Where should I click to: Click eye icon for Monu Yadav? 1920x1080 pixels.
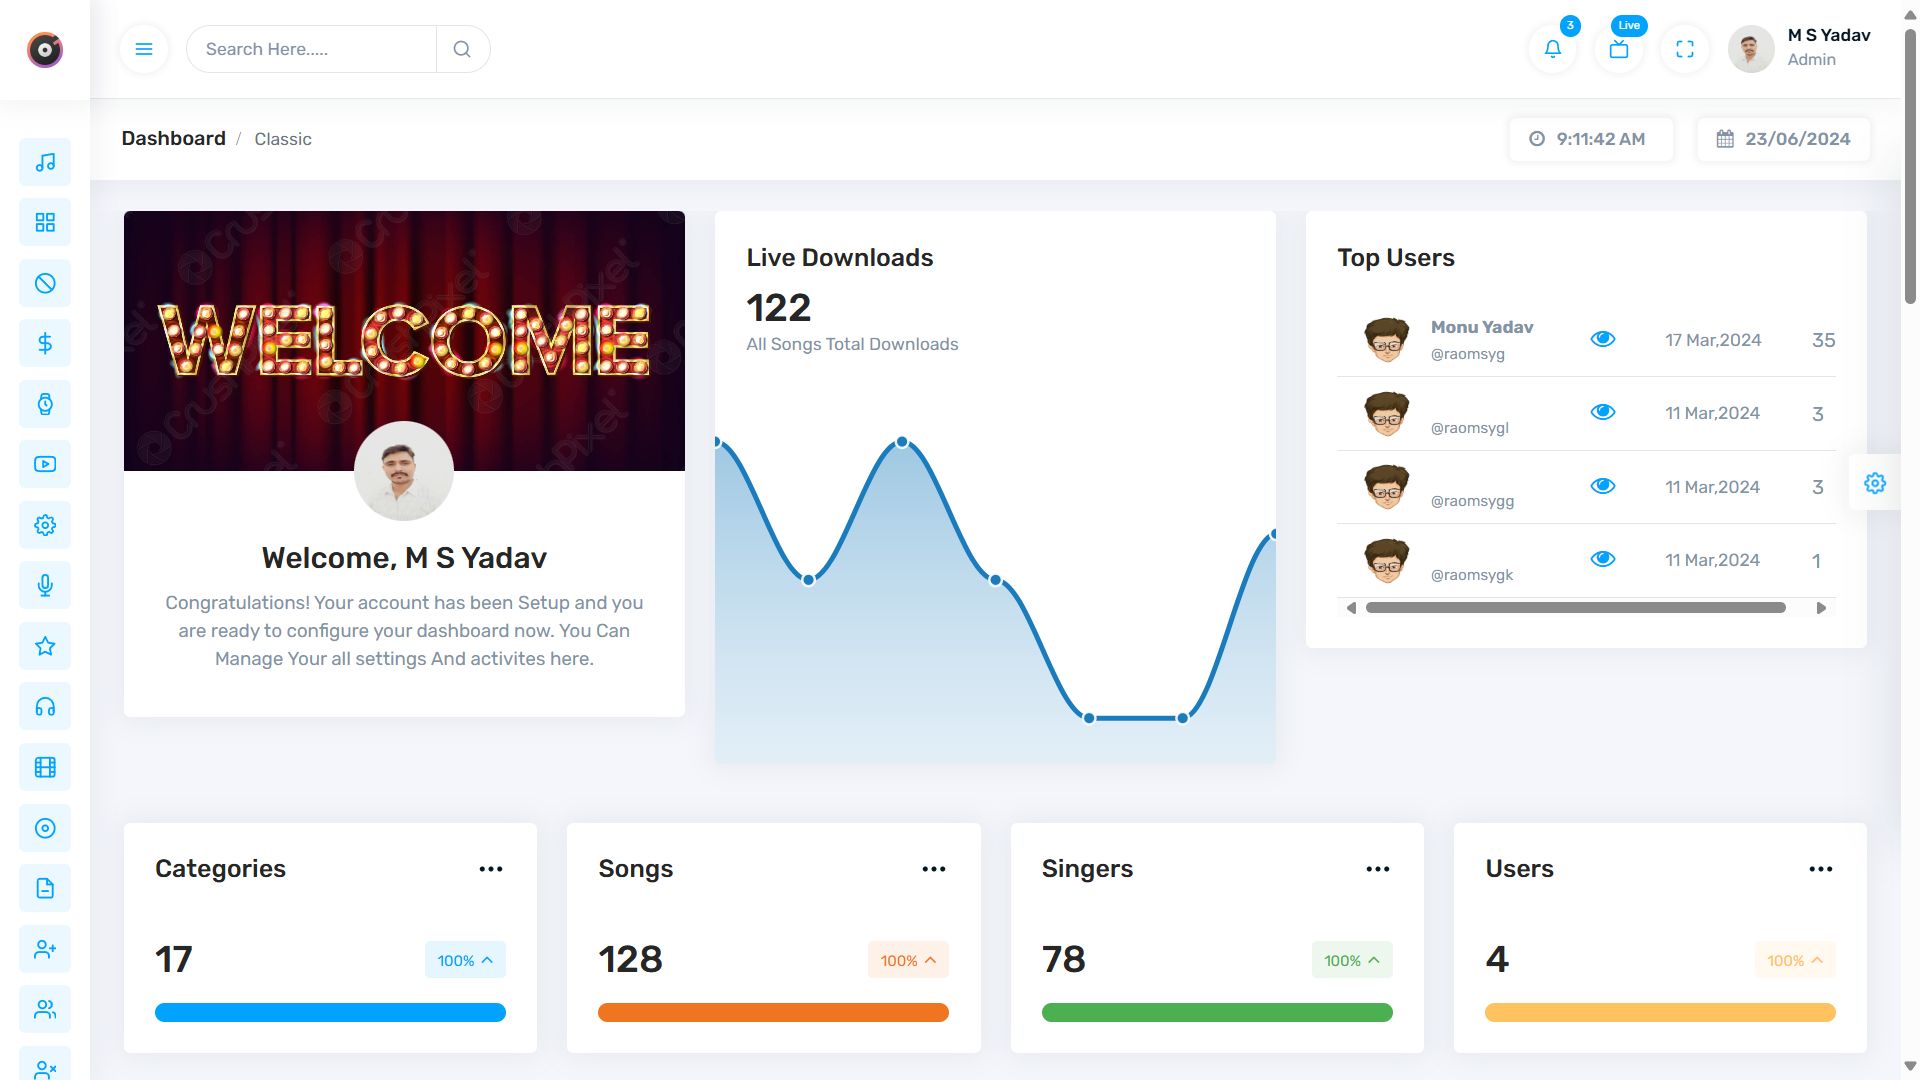click(x=1602, y=339)
